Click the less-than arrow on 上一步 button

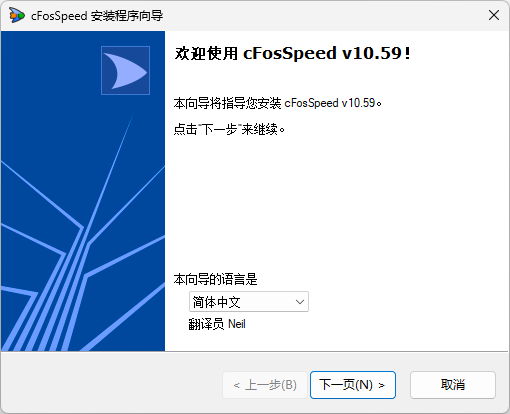[x=237, y=386]
